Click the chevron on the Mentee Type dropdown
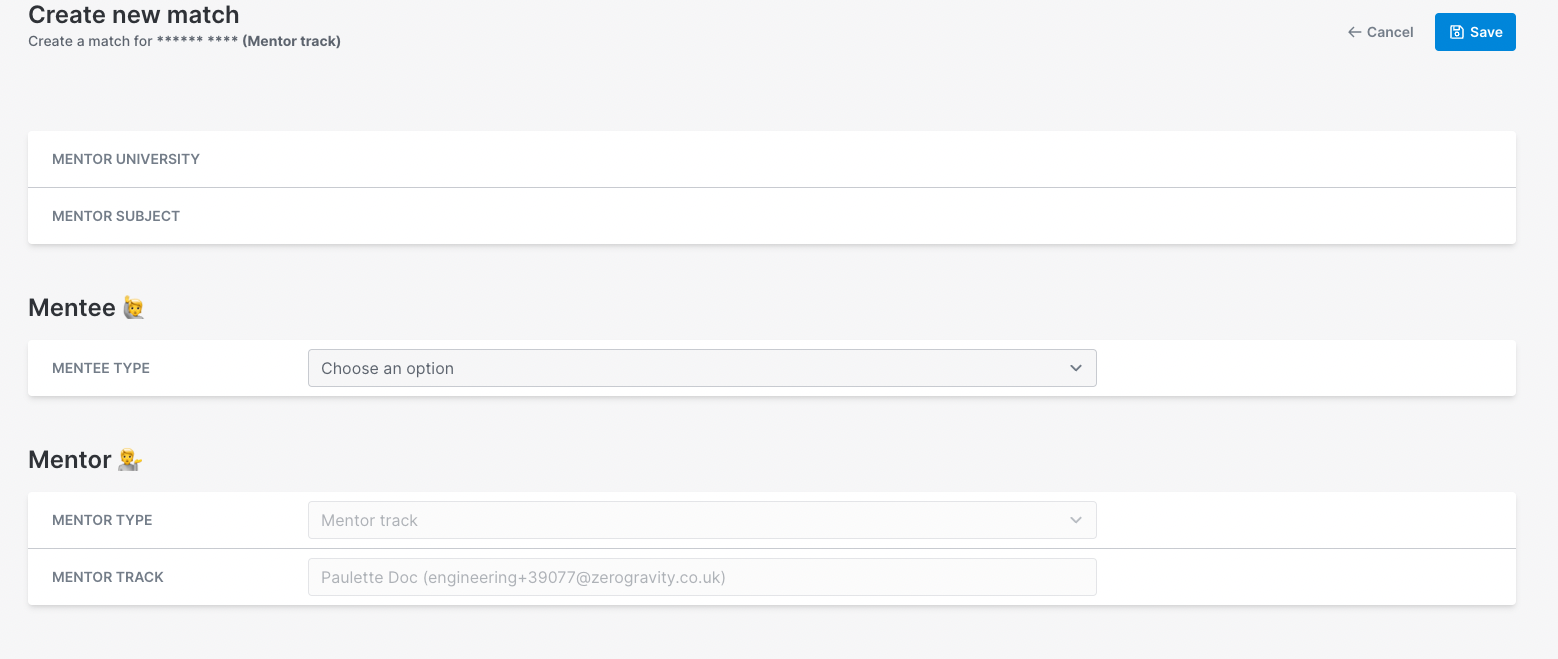This screenshot has height=659, width=1558. point(1076,368)
